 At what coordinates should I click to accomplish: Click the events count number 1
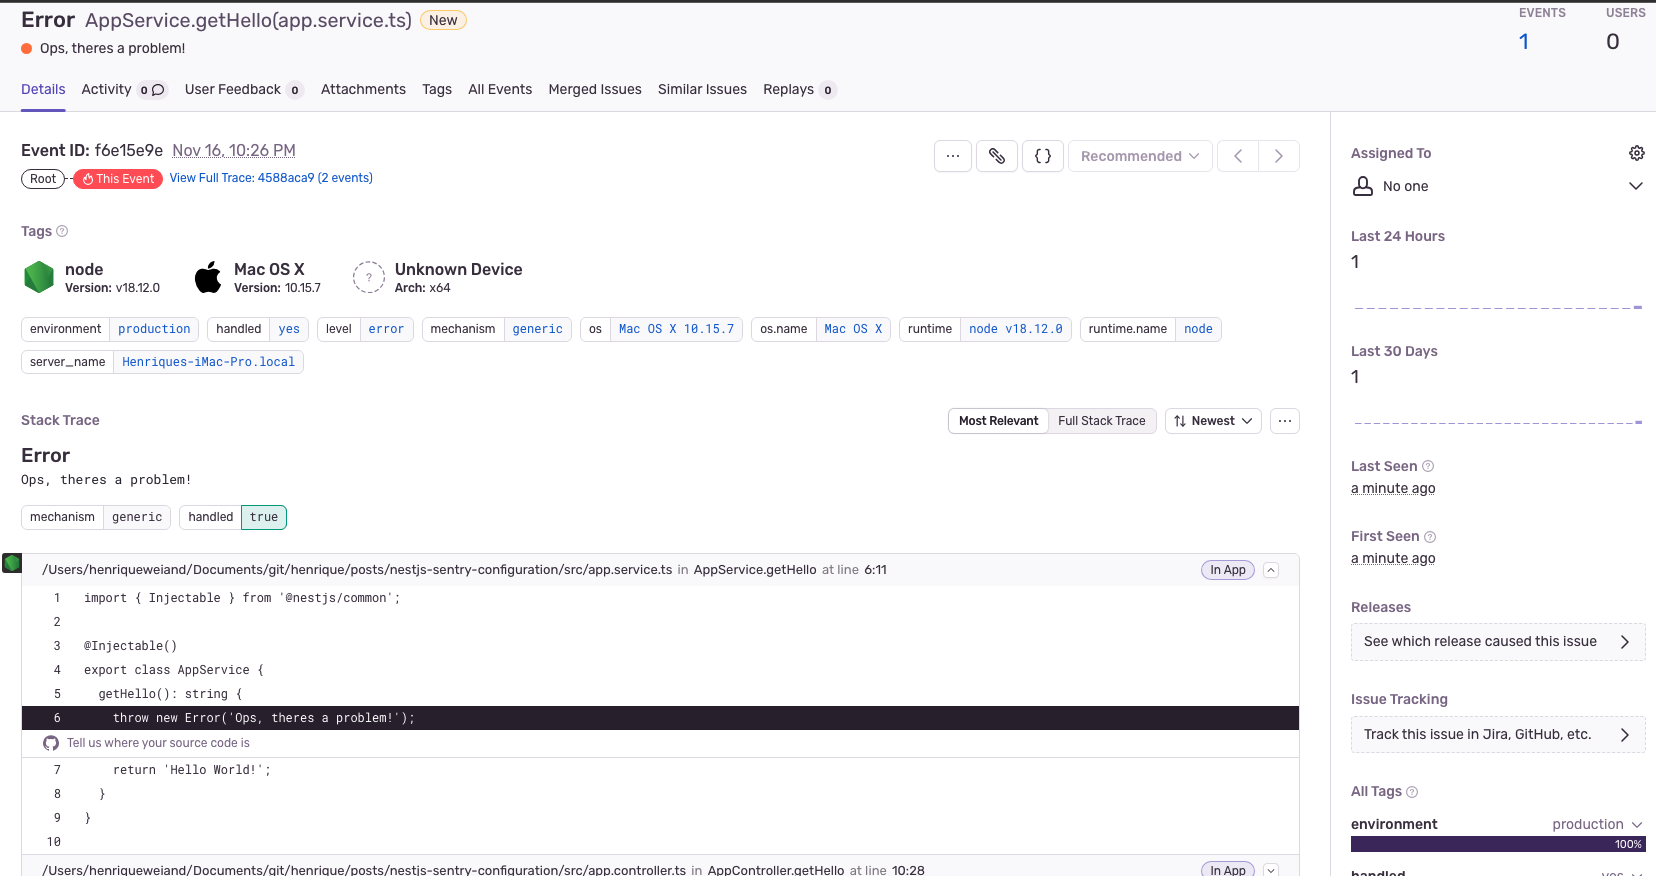pos(1523,42)
